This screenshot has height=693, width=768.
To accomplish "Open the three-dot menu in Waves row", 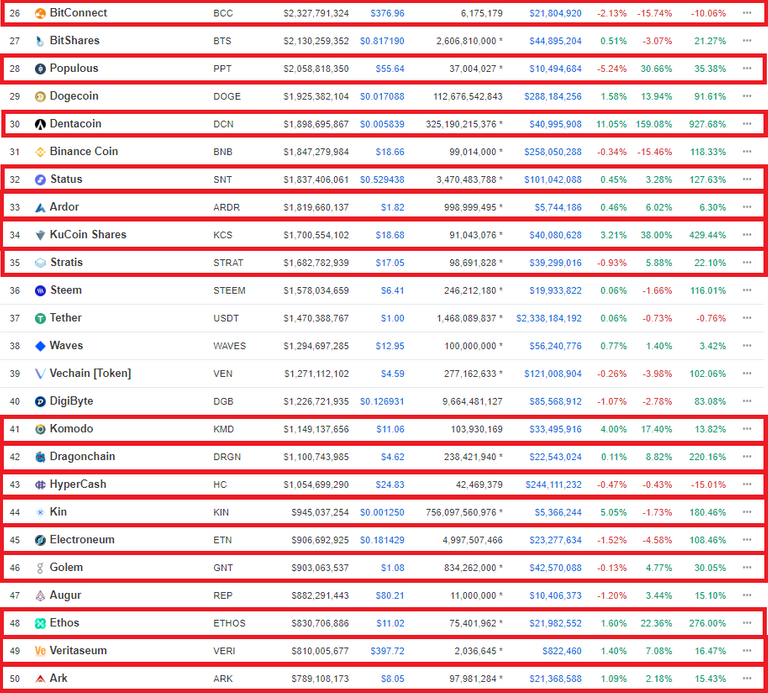I will 747,345.
